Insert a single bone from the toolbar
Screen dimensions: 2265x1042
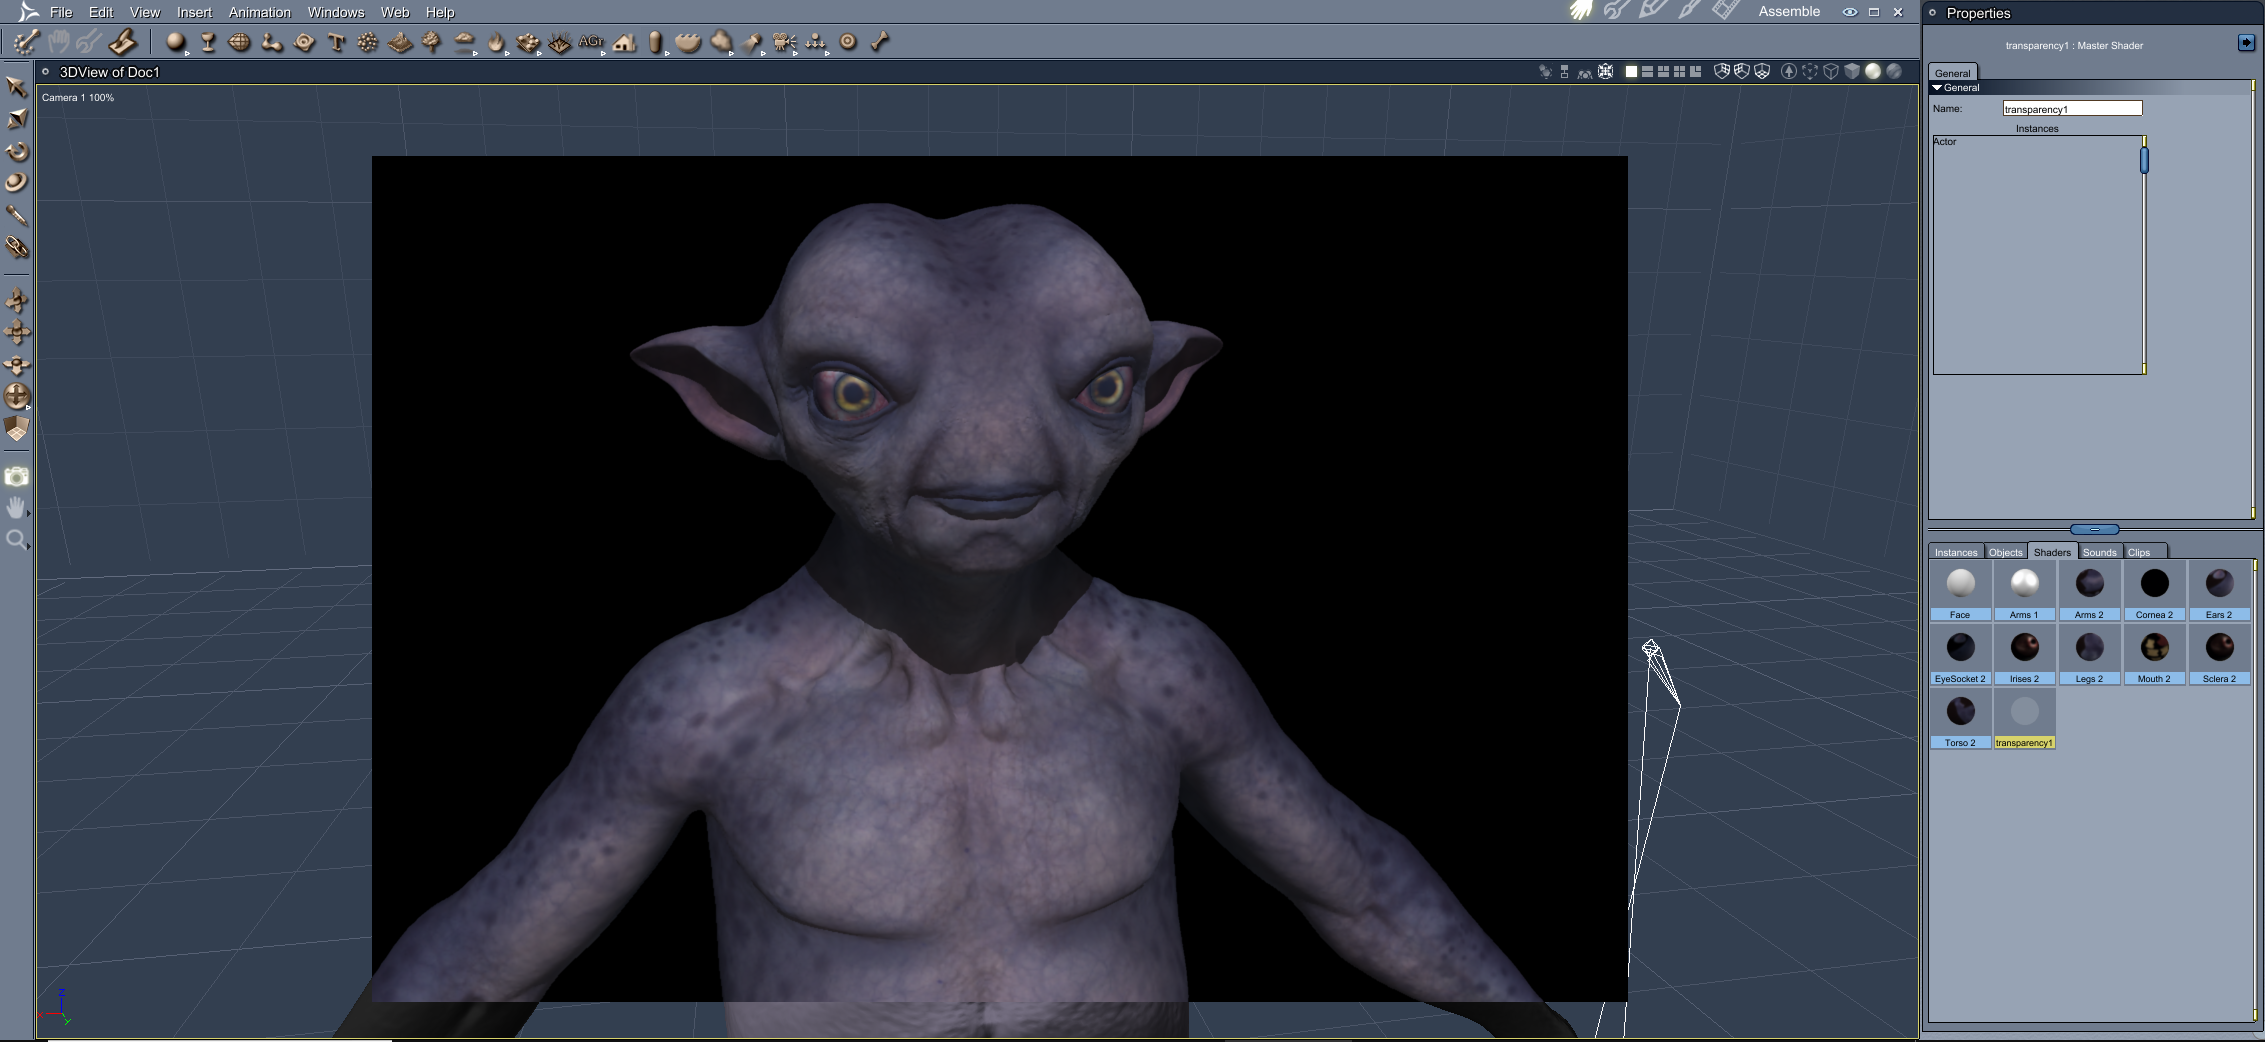click(880, 42)
